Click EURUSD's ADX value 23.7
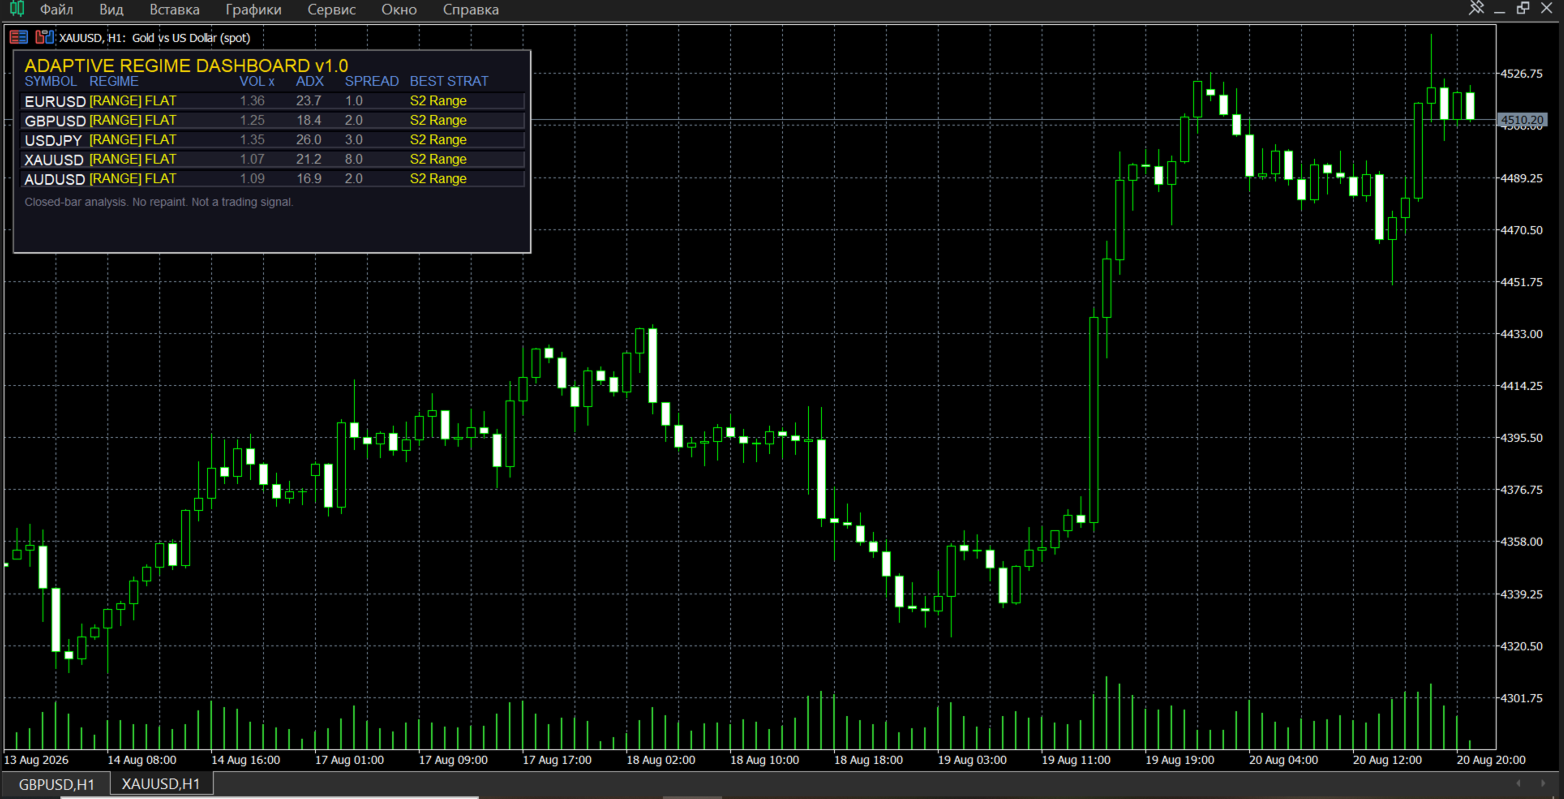Image resolution: width=1564 pixels, height=799 pixels. pyautogui.click(x=309, y=101)
